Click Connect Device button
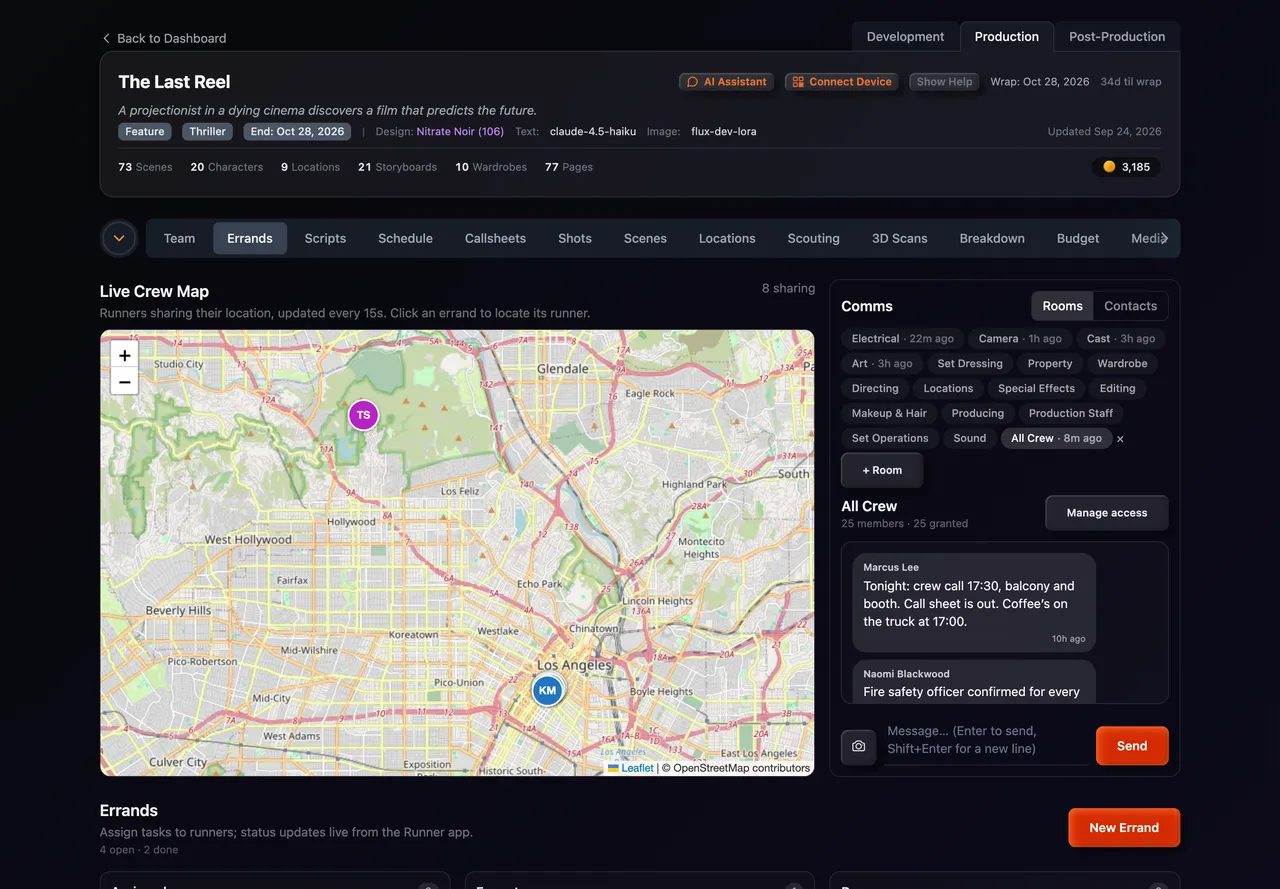This screenshot has width=1280, height=889. click(x=841, y=82)
